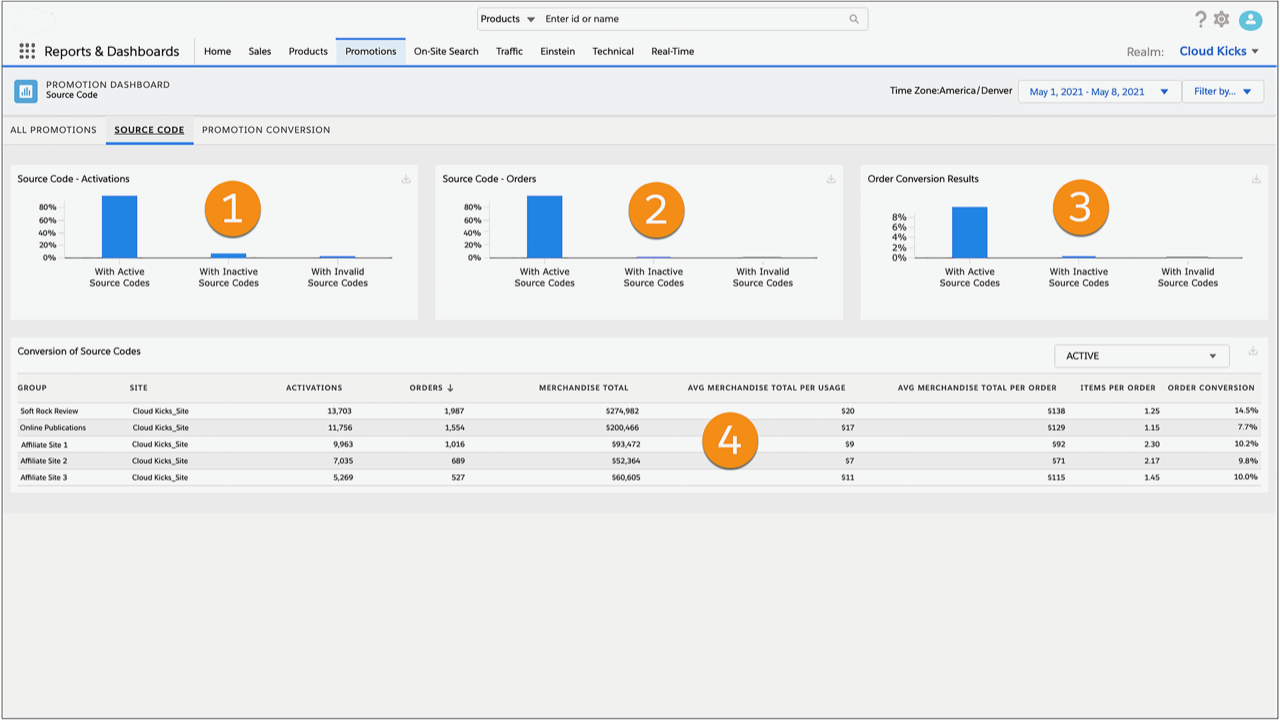This screenshot has width=1280, height=721.
Task: Download the Conversion of Source Codes table
Action: [1253, 351]
